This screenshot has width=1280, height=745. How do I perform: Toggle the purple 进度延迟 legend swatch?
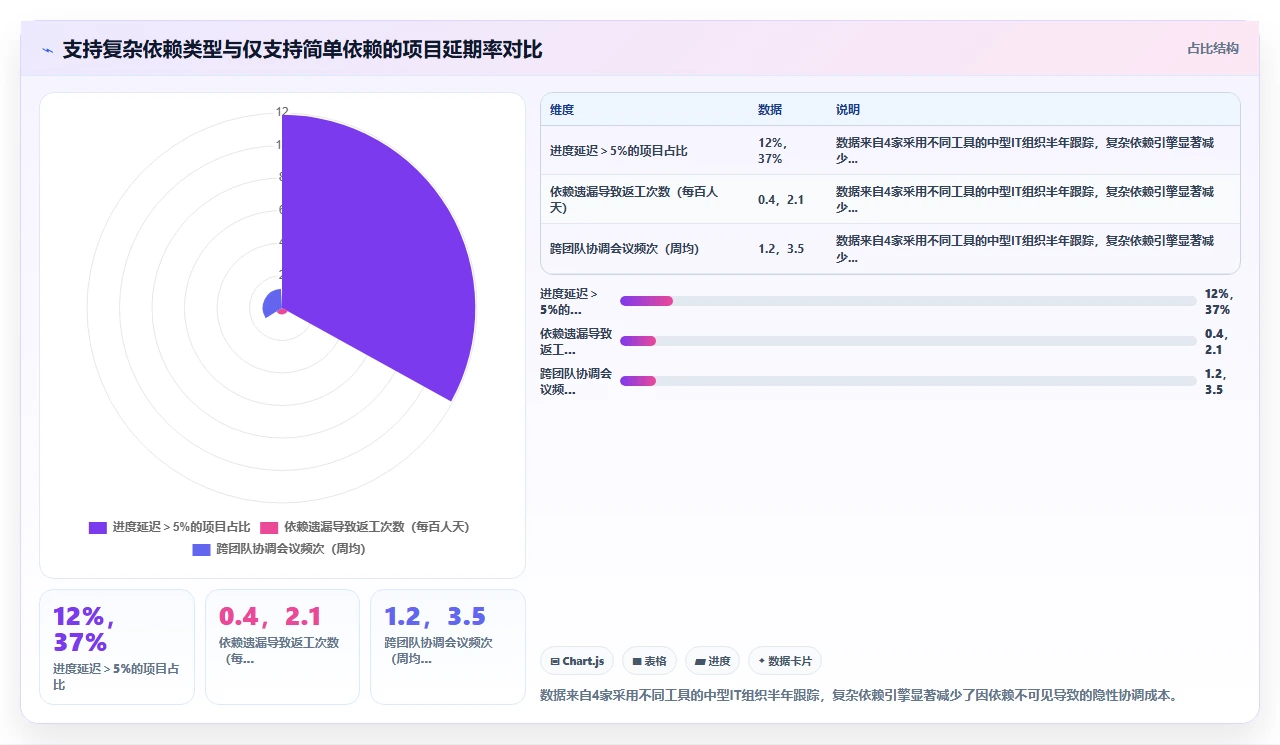tap(98, 527)
